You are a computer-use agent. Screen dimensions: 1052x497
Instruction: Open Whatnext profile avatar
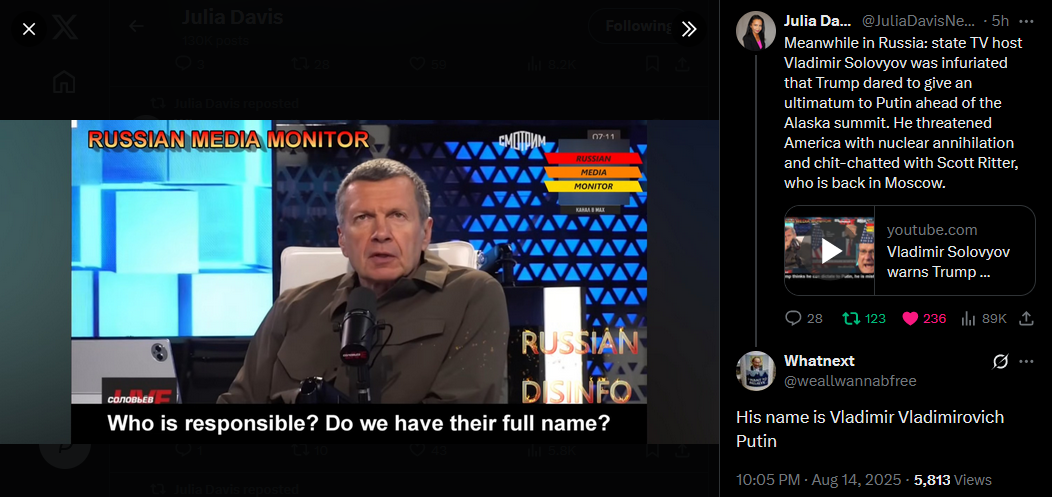(756, 371)
